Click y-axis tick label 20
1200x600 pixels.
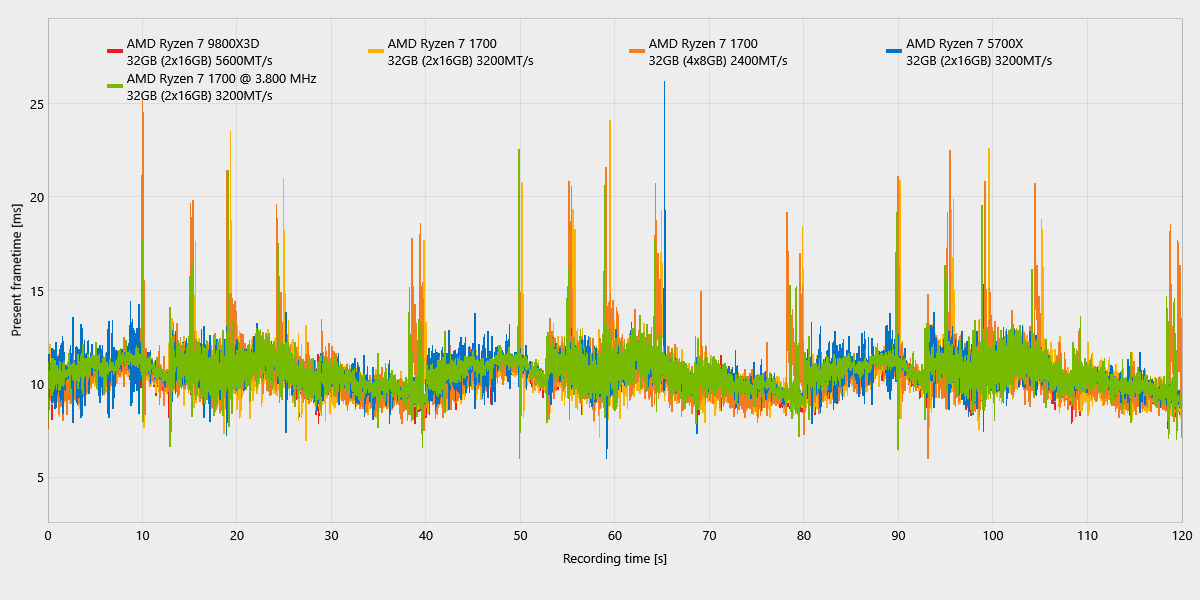36,197
